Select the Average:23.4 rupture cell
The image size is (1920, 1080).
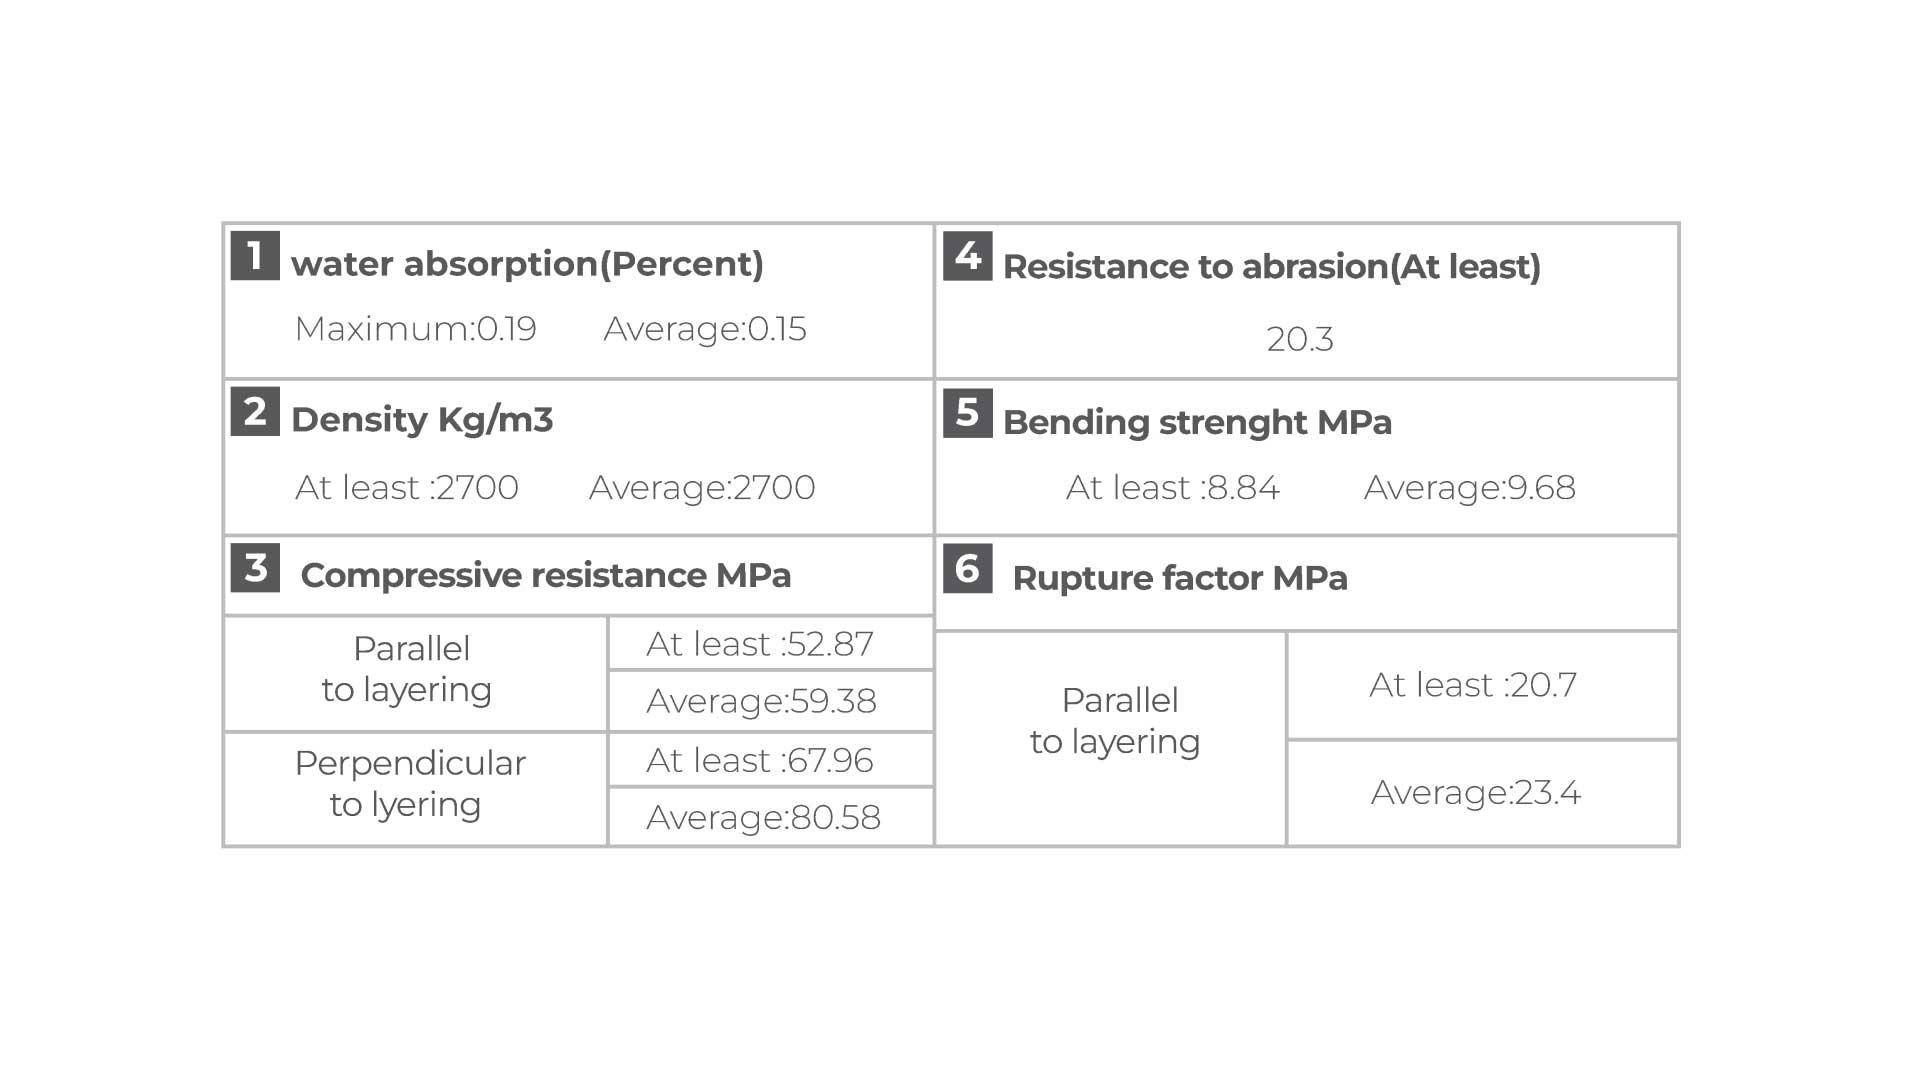coord(1482,793)
